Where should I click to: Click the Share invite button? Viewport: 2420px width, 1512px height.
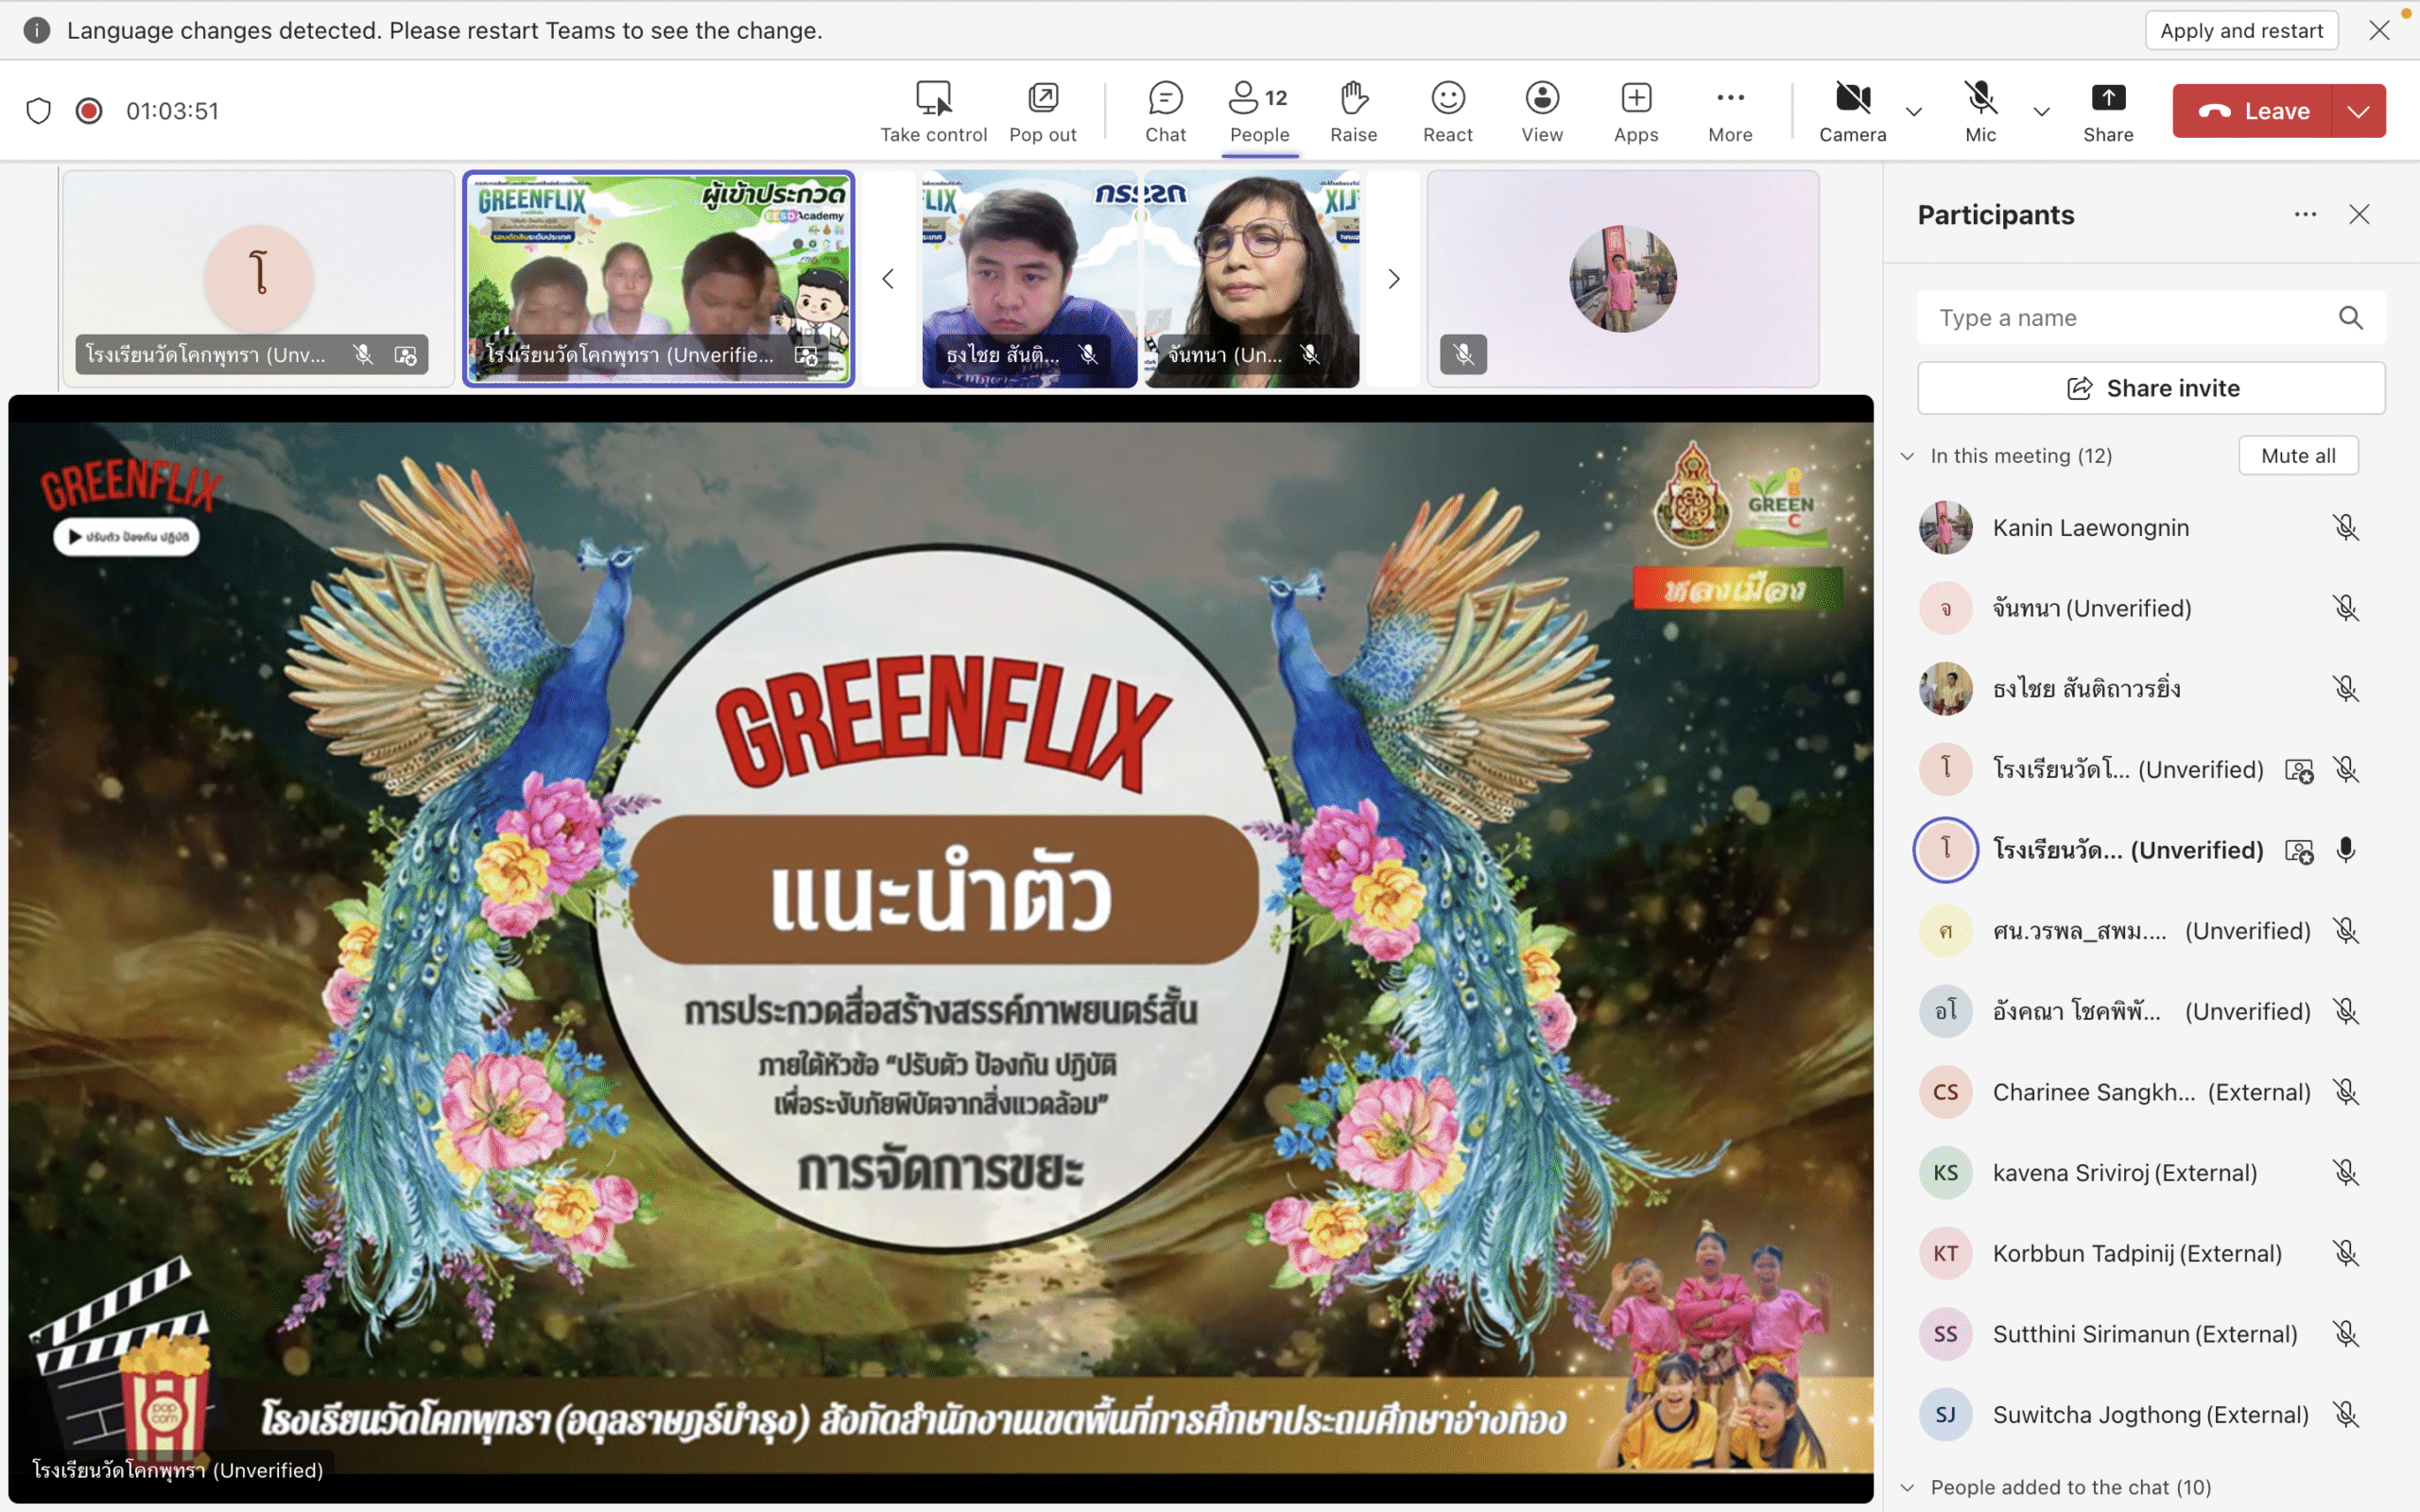pyautogui.click(x=2151, y=388)
